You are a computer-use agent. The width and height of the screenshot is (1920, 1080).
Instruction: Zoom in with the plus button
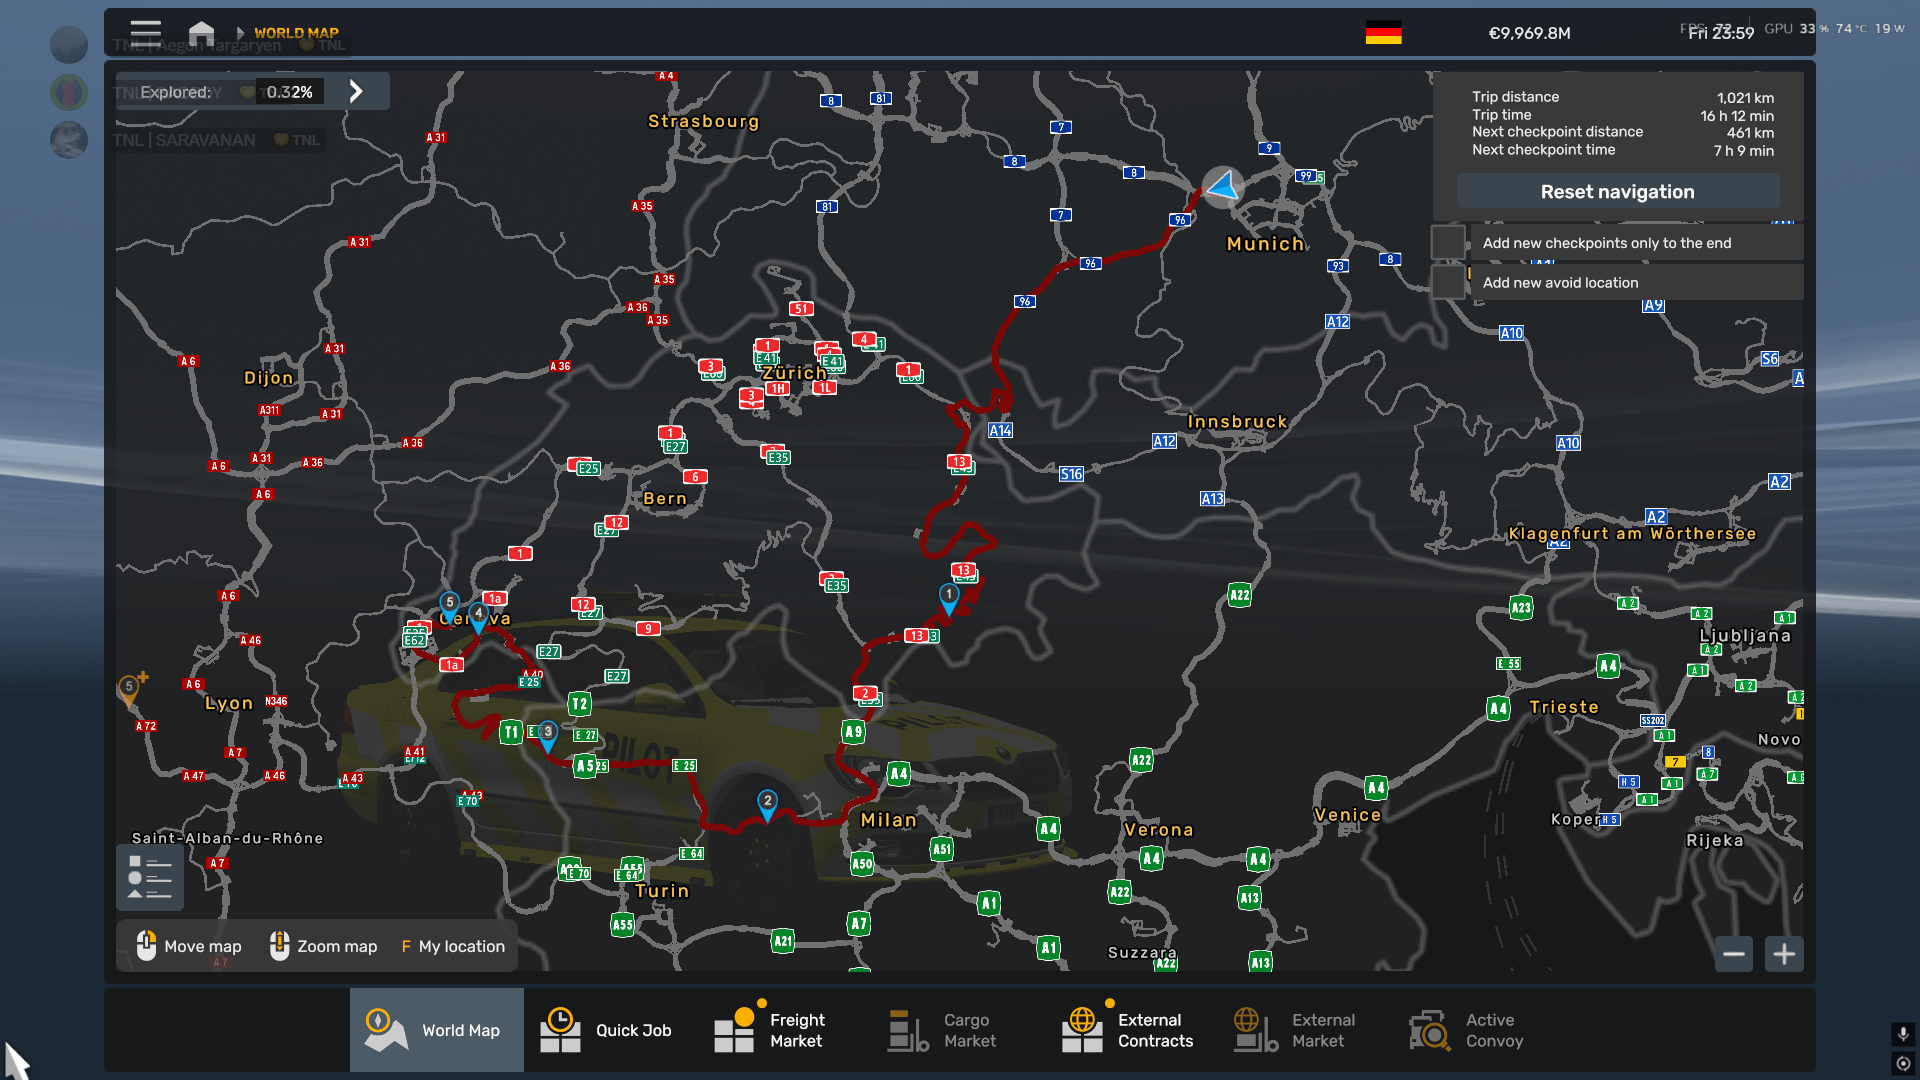pos(1784,954)
